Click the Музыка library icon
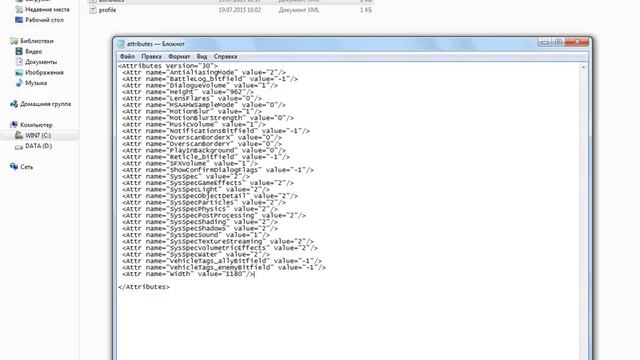This screenshot has width=640, height=360. [x=19, y=83]
